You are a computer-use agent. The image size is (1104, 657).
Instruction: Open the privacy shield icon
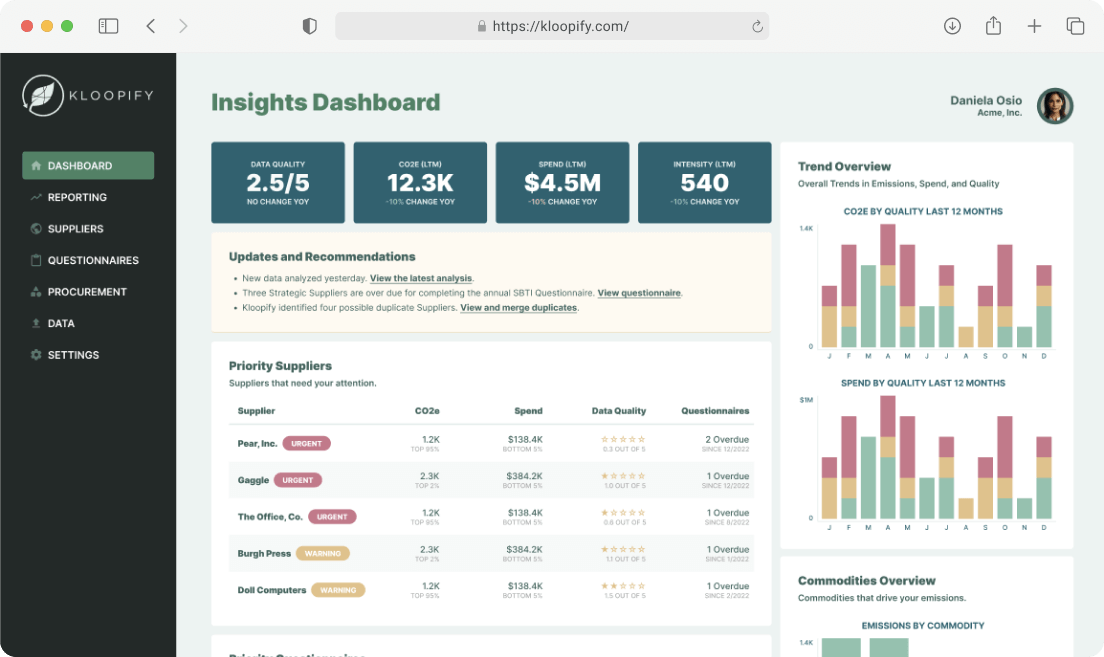pyautogui.click(x=310, y=26)
